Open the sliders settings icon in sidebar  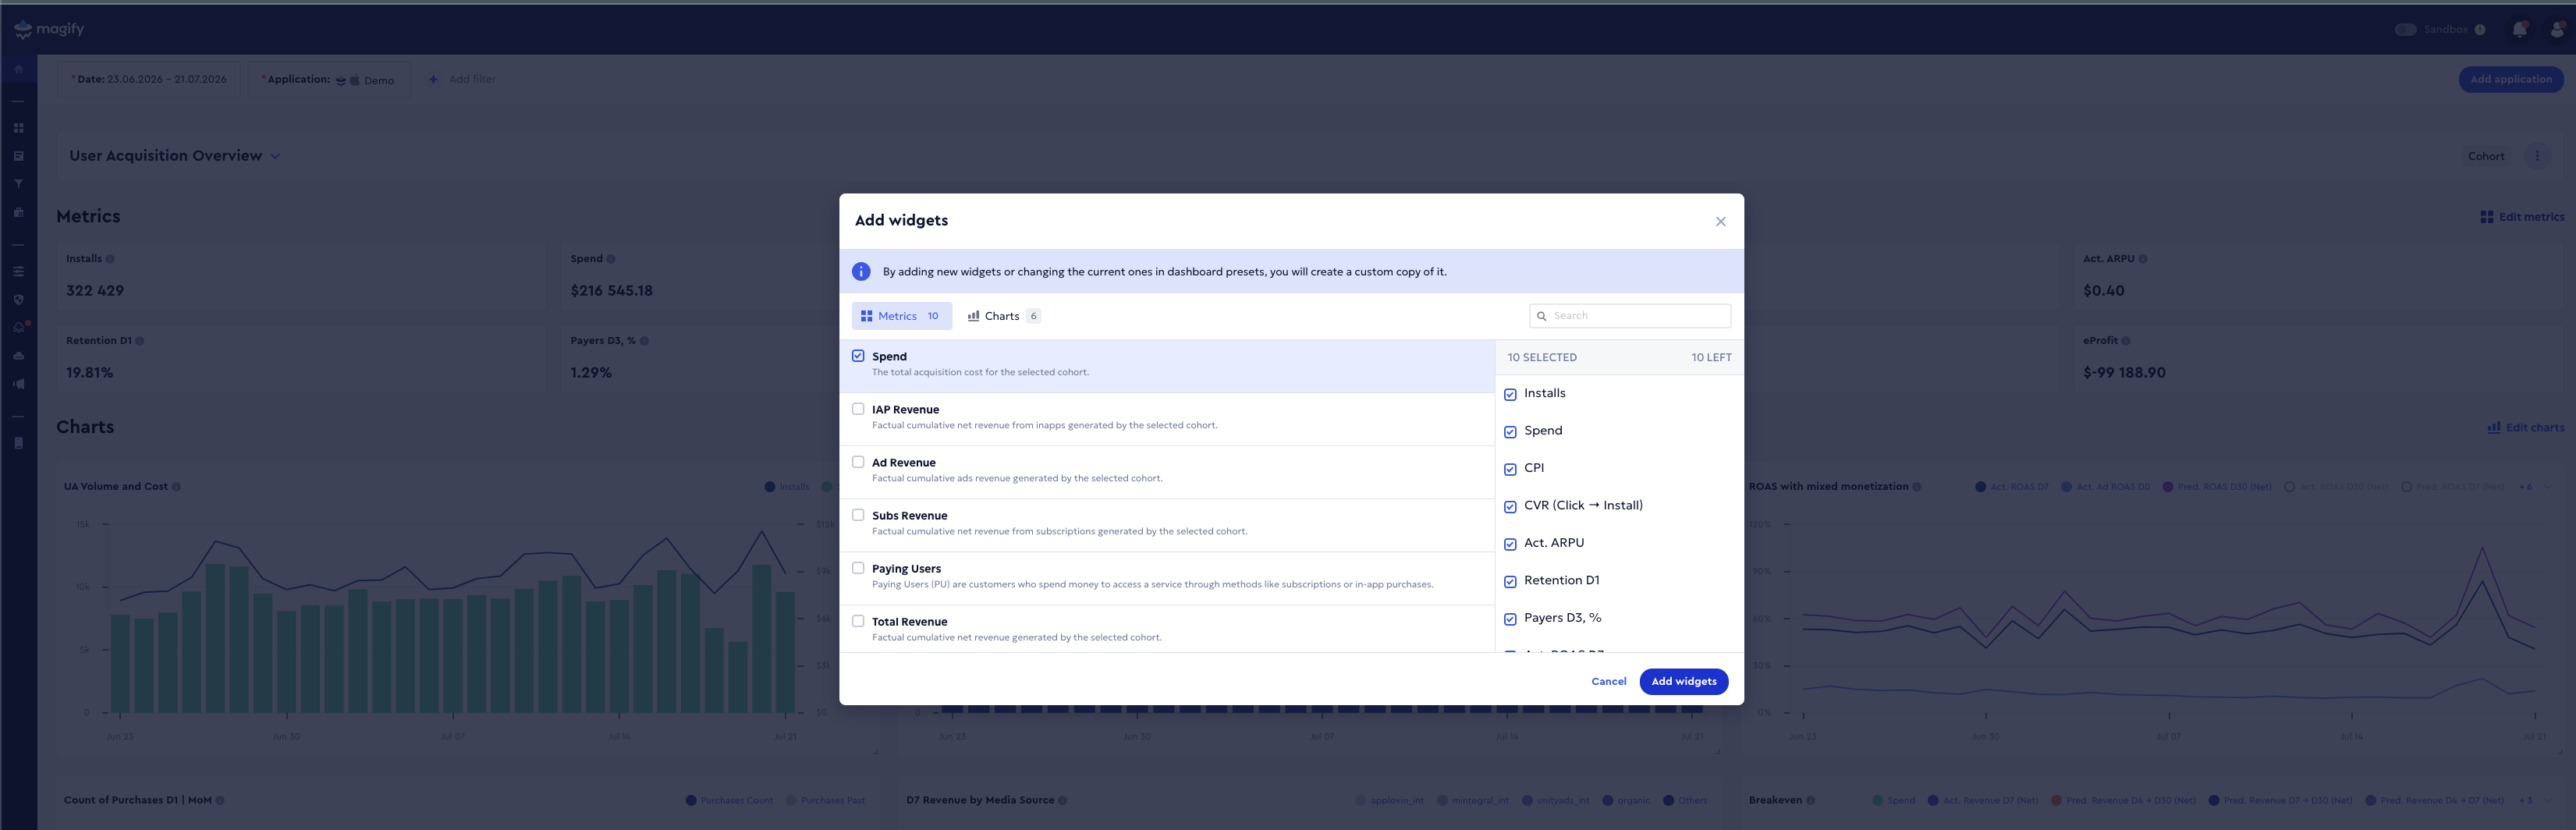click(18, 271)
